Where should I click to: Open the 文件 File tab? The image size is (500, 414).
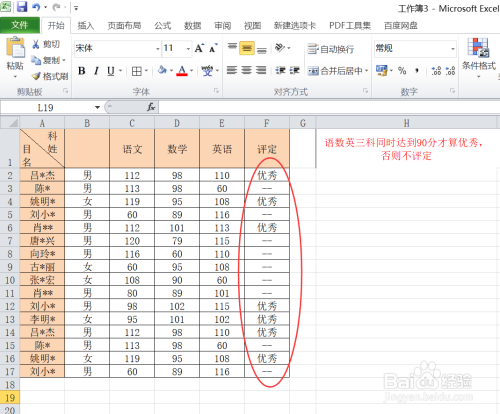pos(20,25)
